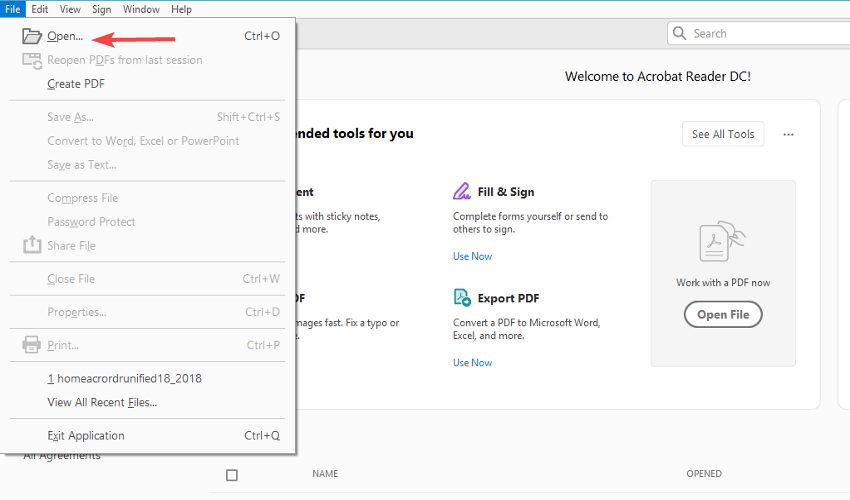Image resolution: width=850 pixels, height=500 pixels.
Task: Toggle the select-all checkbox beside NAME
Action: tap(232, 475)
